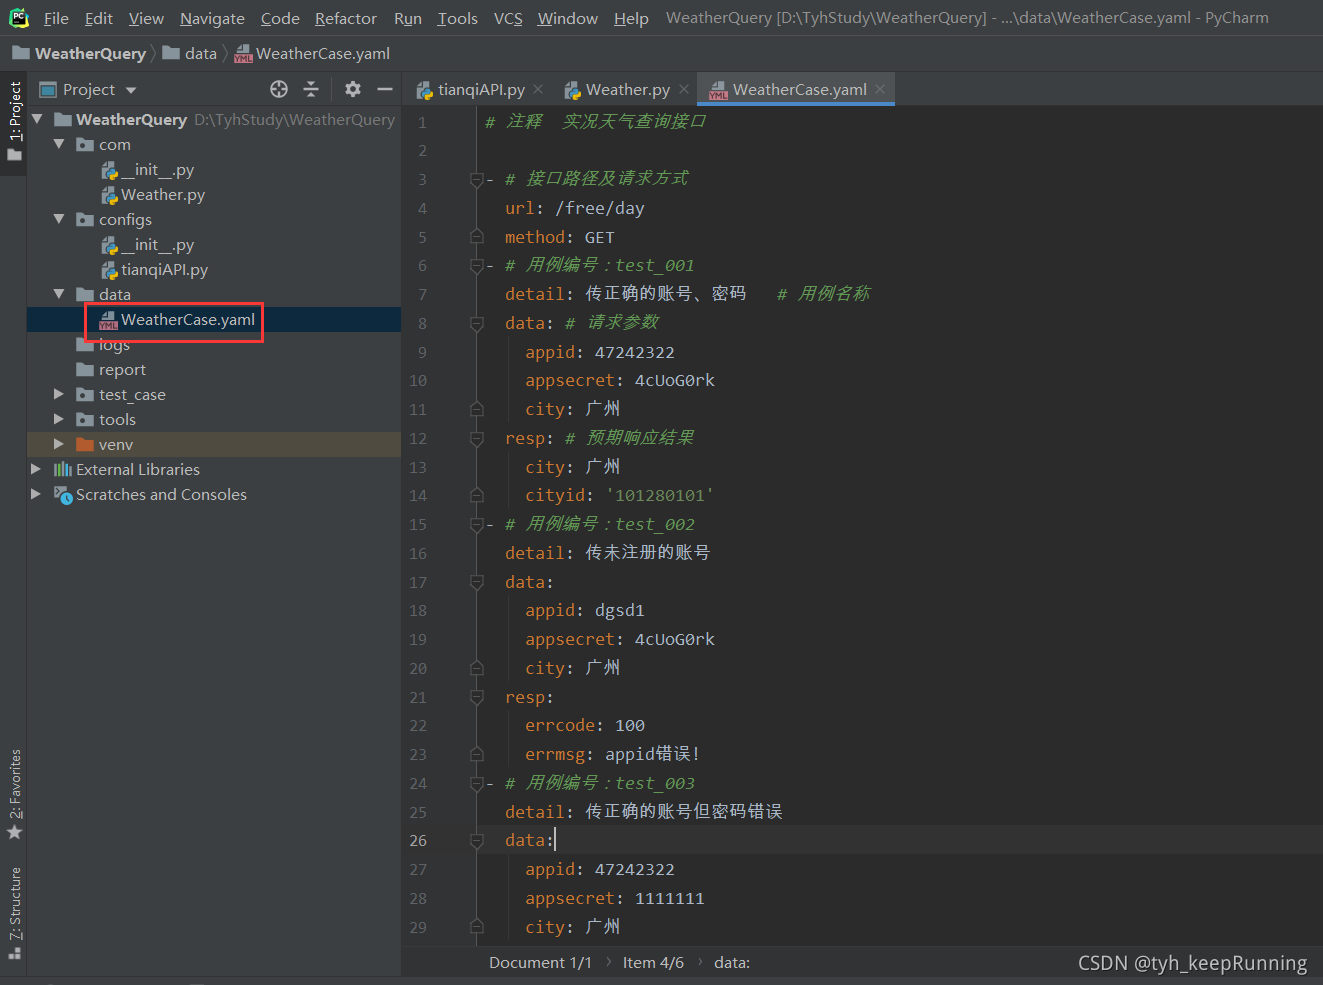The image size is (1323, 985).
Task: Open the Run menu
Action: (408, 18)
